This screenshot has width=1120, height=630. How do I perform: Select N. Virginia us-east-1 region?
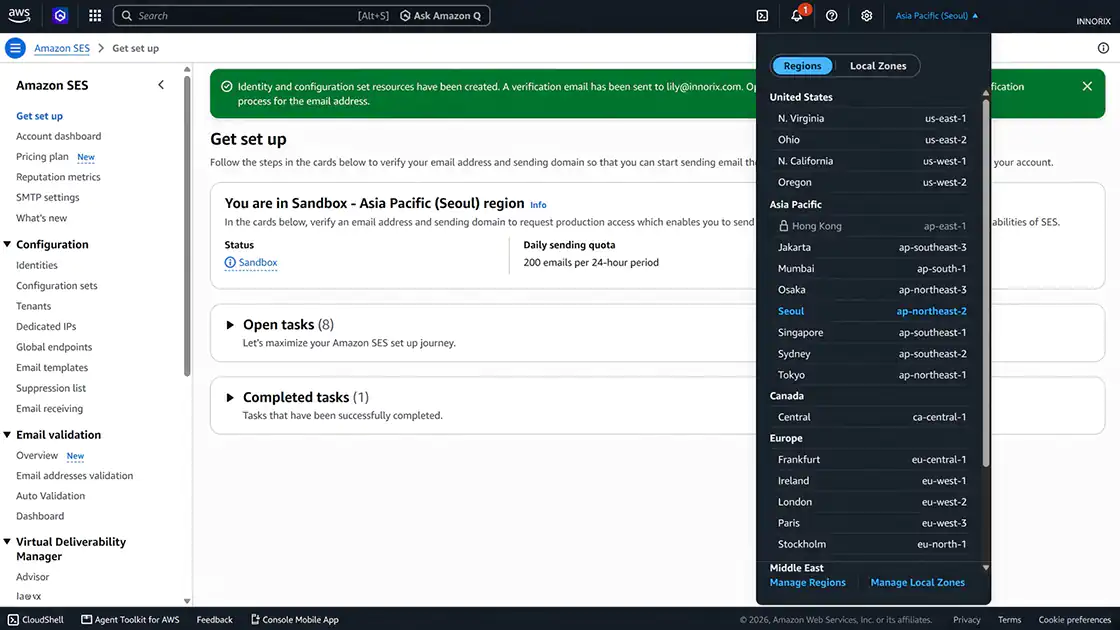tap(871, 119)
